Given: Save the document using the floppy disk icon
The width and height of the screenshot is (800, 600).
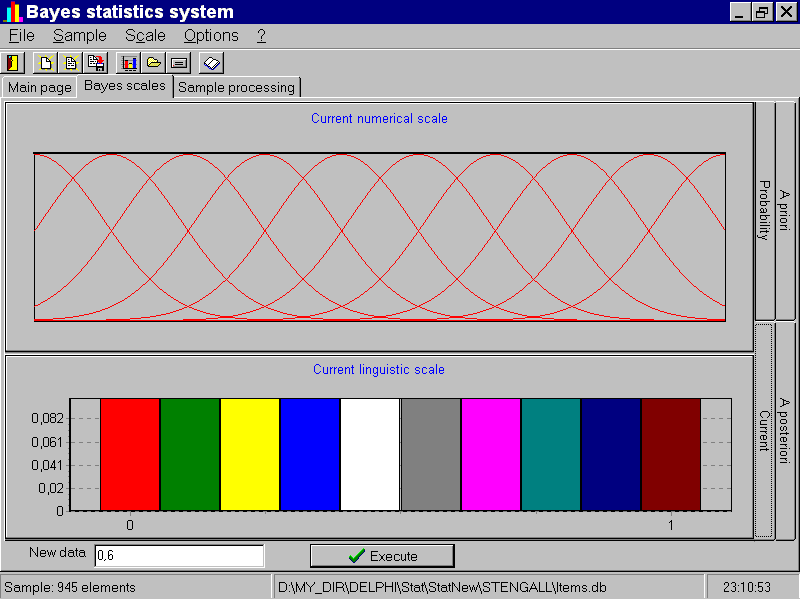Looking at the screenshot, I should tap(95, 63).
